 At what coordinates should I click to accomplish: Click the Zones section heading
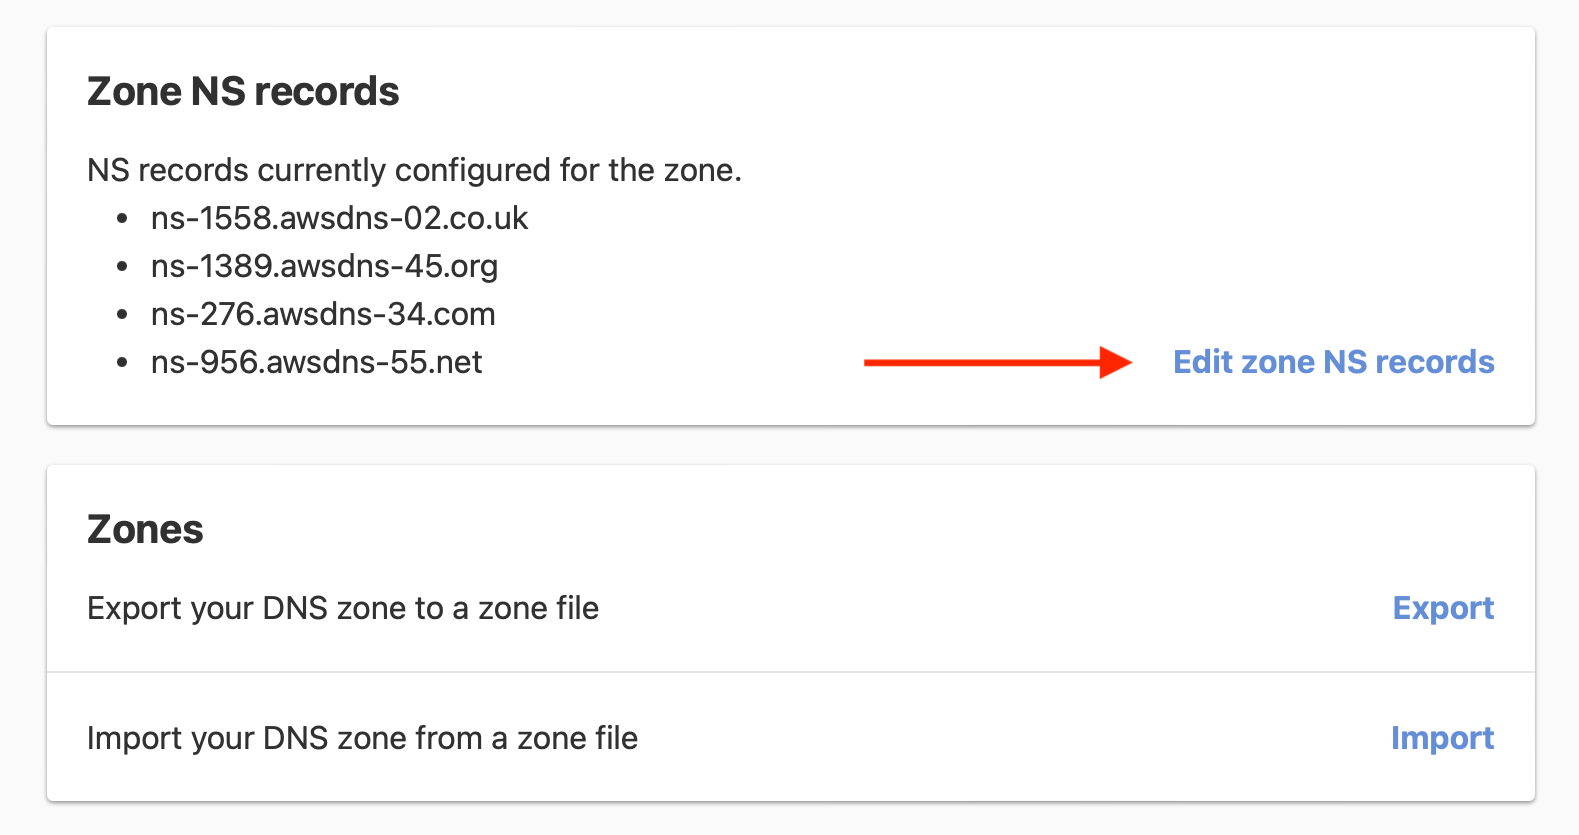[x=145, y=530]
